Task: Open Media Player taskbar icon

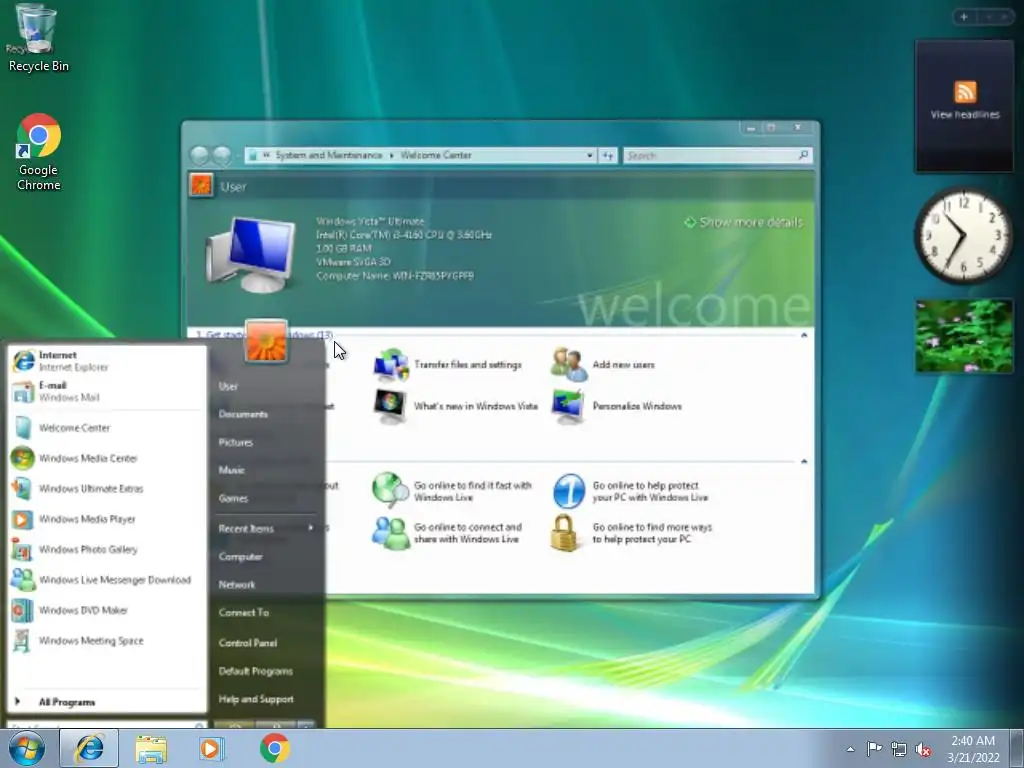Action: [211, 748]
